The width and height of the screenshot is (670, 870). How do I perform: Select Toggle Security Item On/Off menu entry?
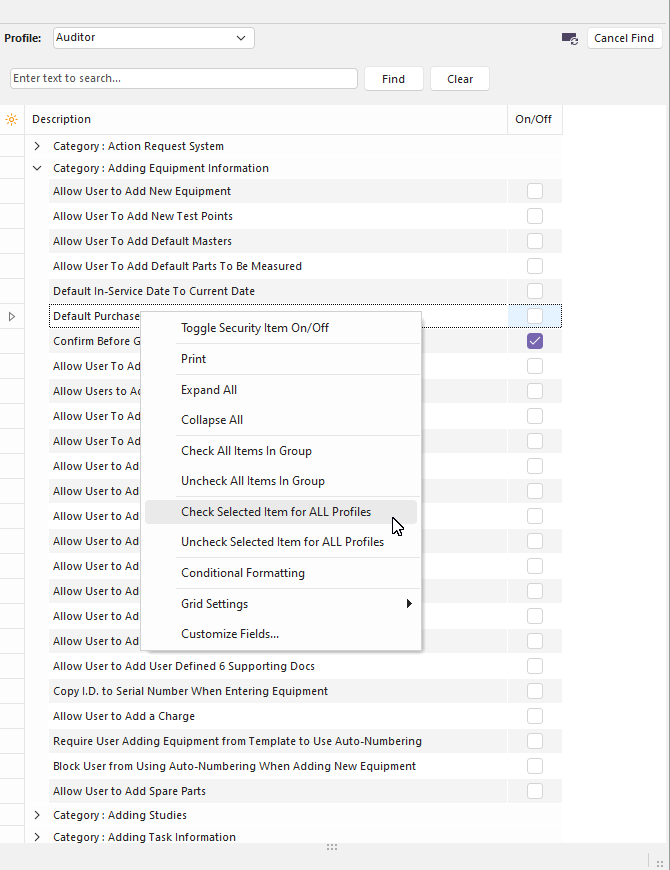coord(255,328)
